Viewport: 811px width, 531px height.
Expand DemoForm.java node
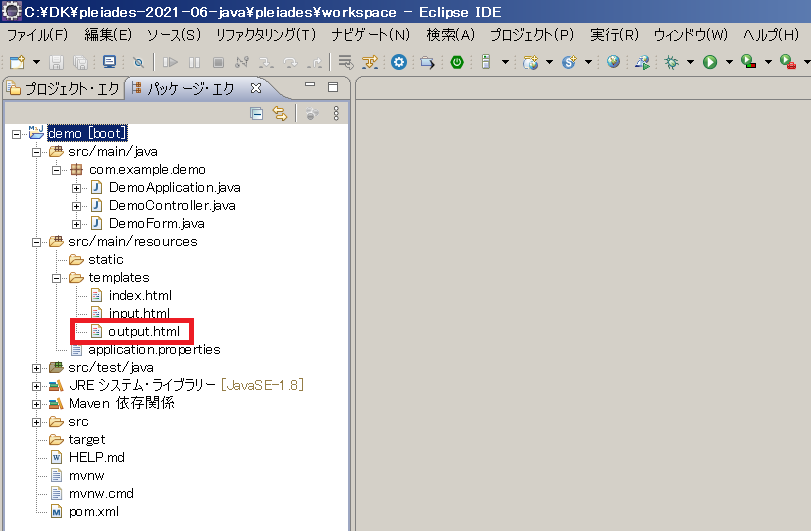click(77, 224)
